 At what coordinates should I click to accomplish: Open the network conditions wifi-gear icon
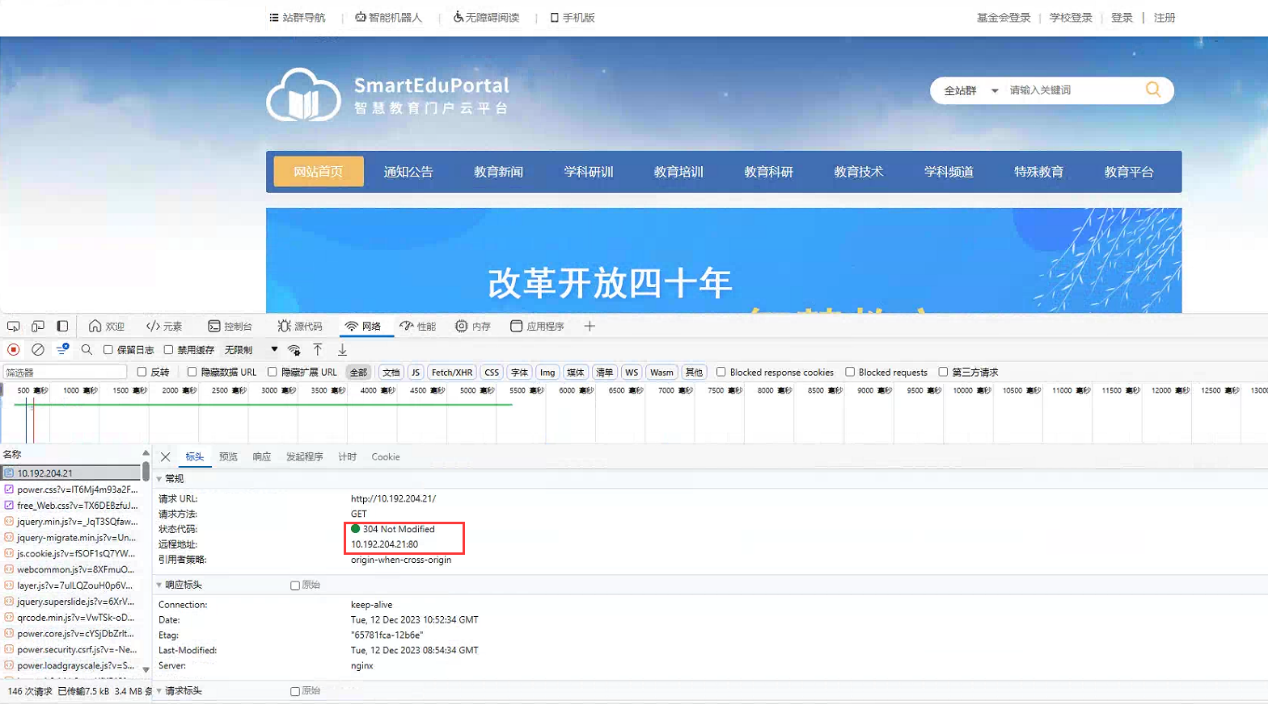pyautogui.click(x=294, y=350)
